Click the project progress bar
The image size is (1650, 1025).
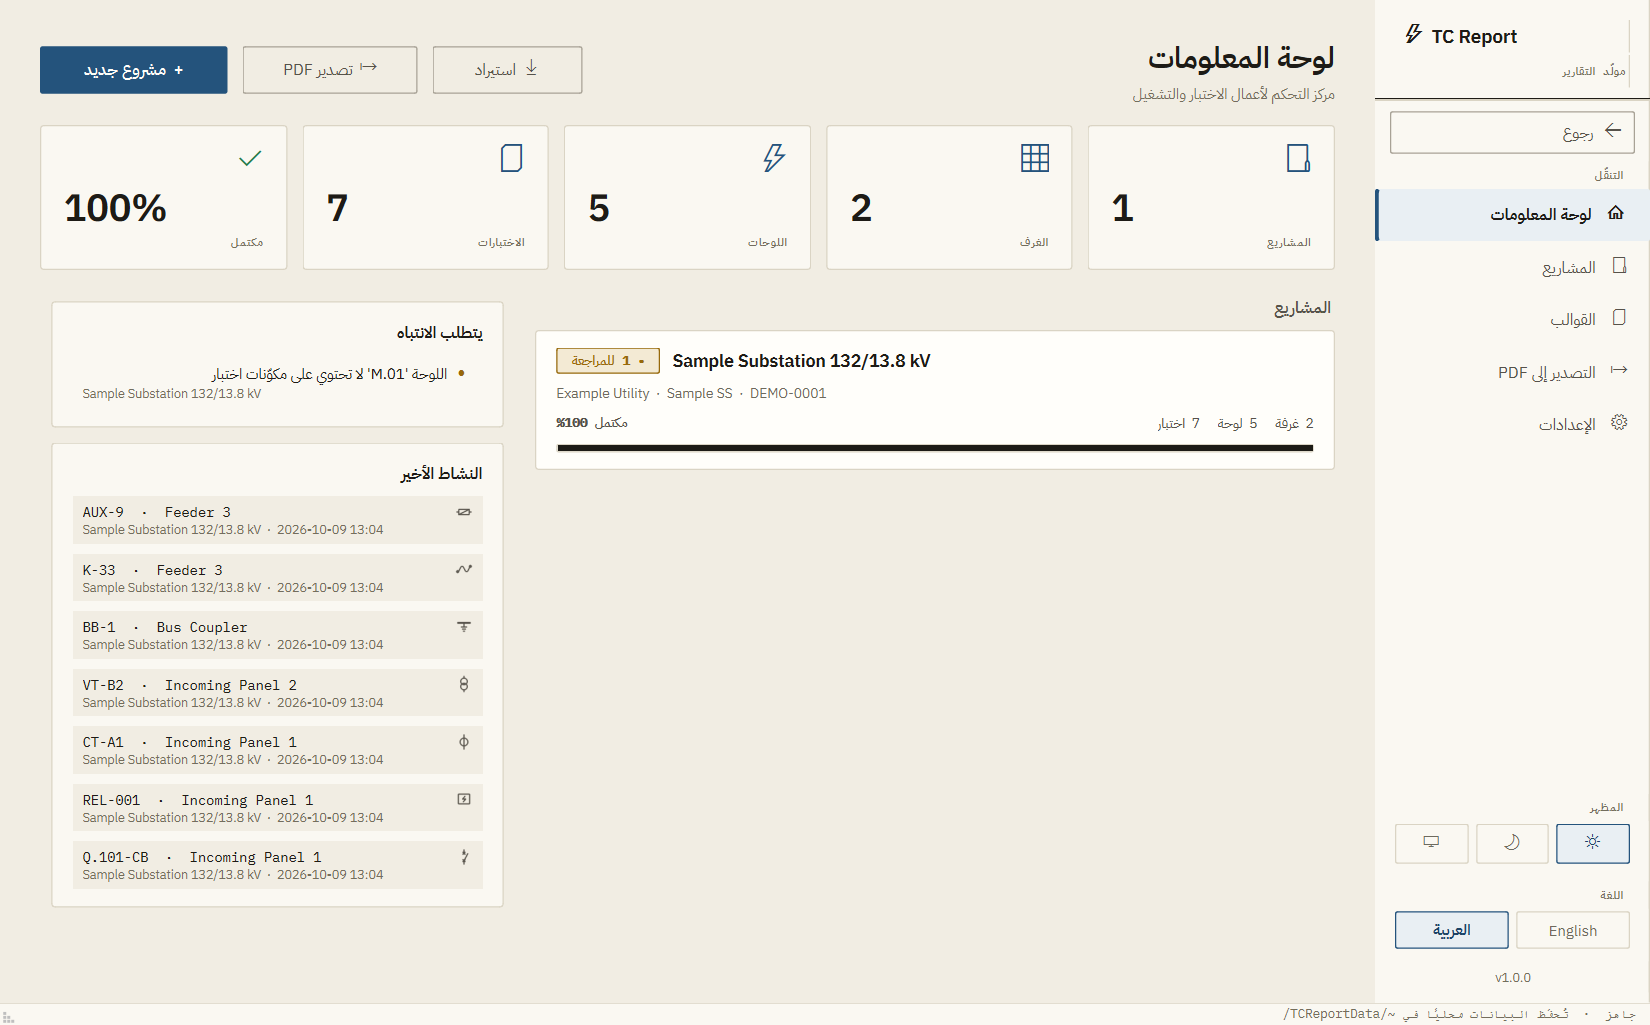click(x=935, y=448)
